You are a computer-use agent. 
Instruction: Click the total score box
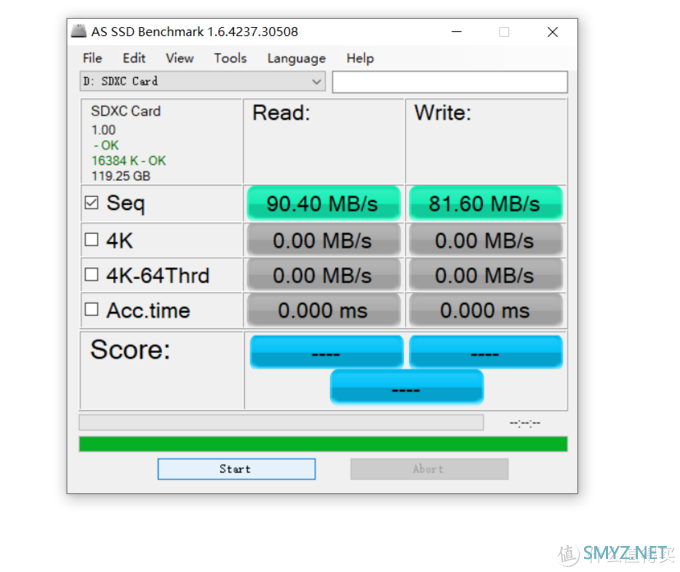click(x=407, y=387)
